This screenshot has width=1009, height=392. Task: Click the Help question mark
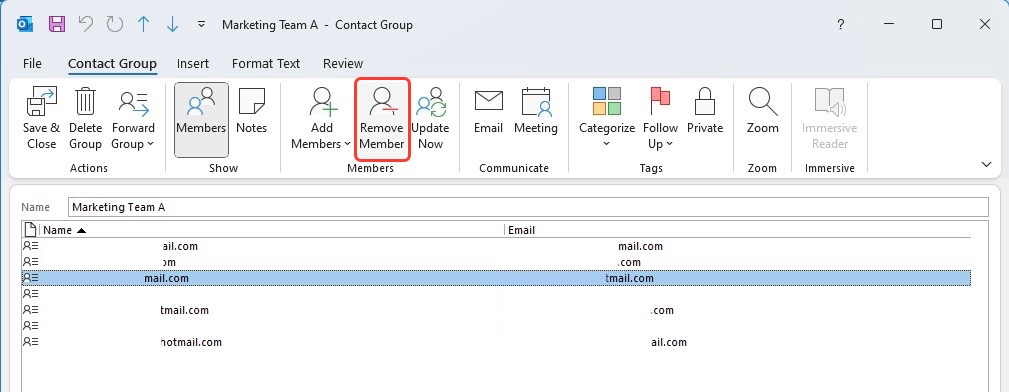tap(840, 24)
